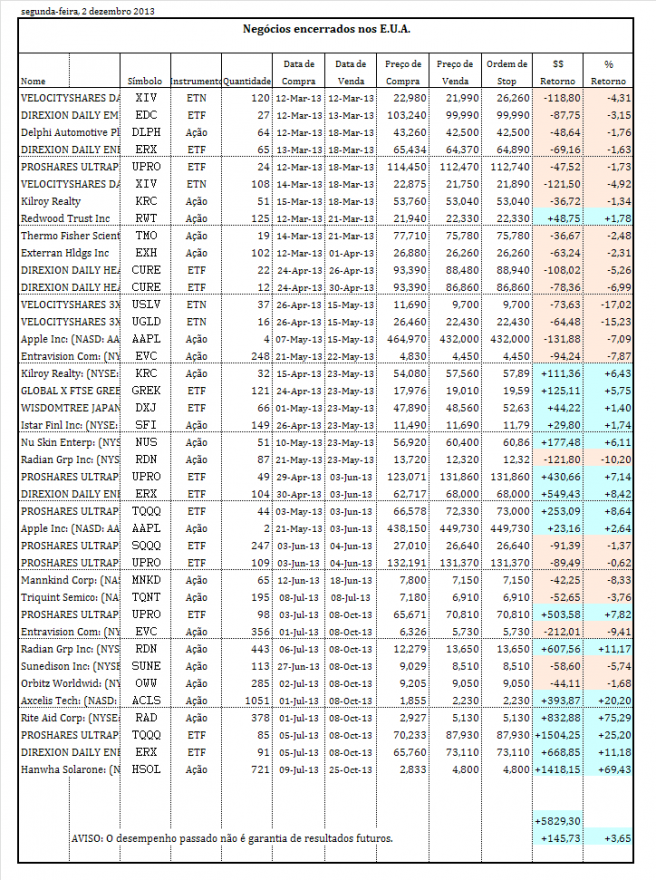The height and width of the screenshot is (880, 656).
Task: Select the 'TMO' symbol cell
Action: click(x=146, y=236)
